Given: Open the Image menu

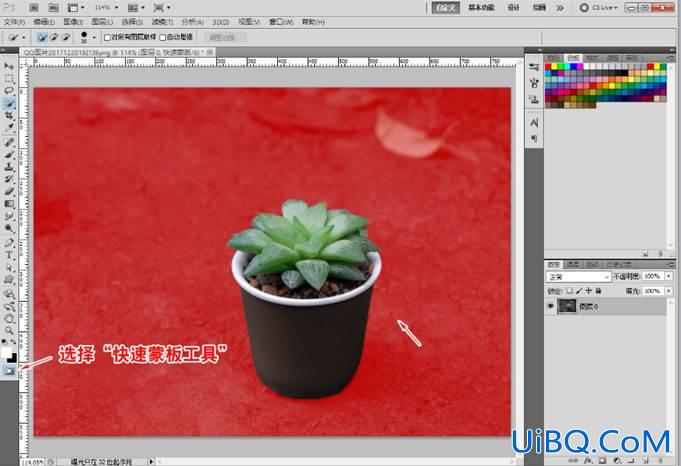Looking at the screenshot, I should click(x=73, y=22).
